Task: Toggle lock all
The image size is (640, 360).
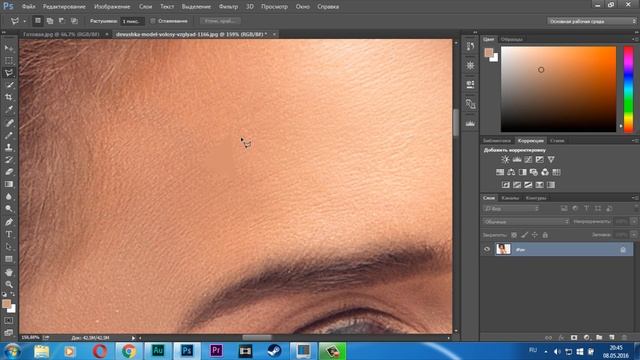Action: (x=545, y=235)
